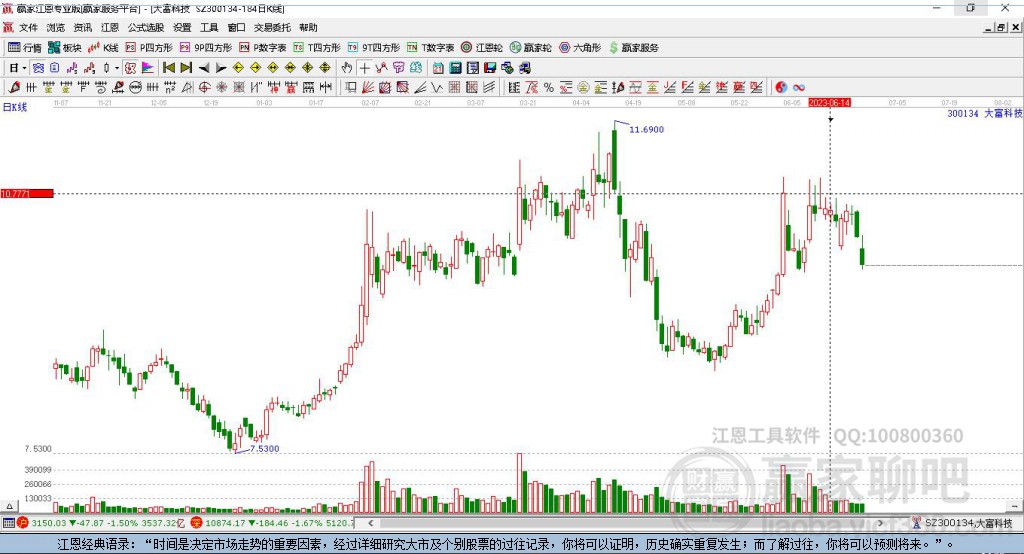Open the 浏览 menu
Image resolution: width=1024 pixels, height=554 pixels.
point(56,27)
